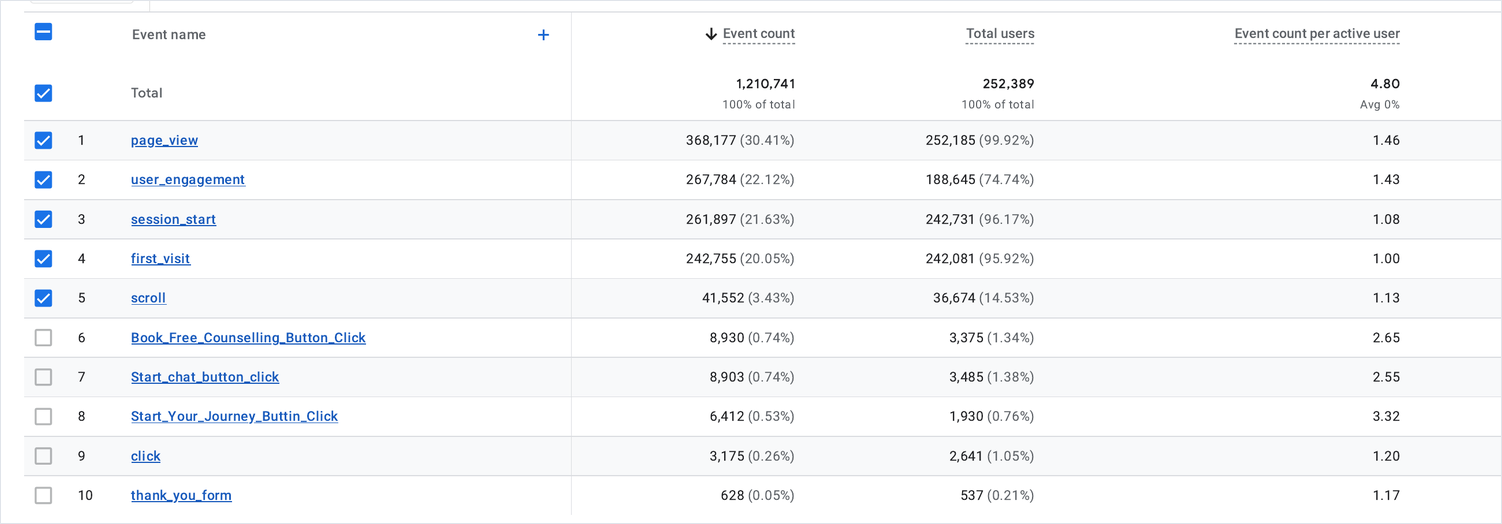
Task: Open the thank_you_form event link
Action: 181,495
